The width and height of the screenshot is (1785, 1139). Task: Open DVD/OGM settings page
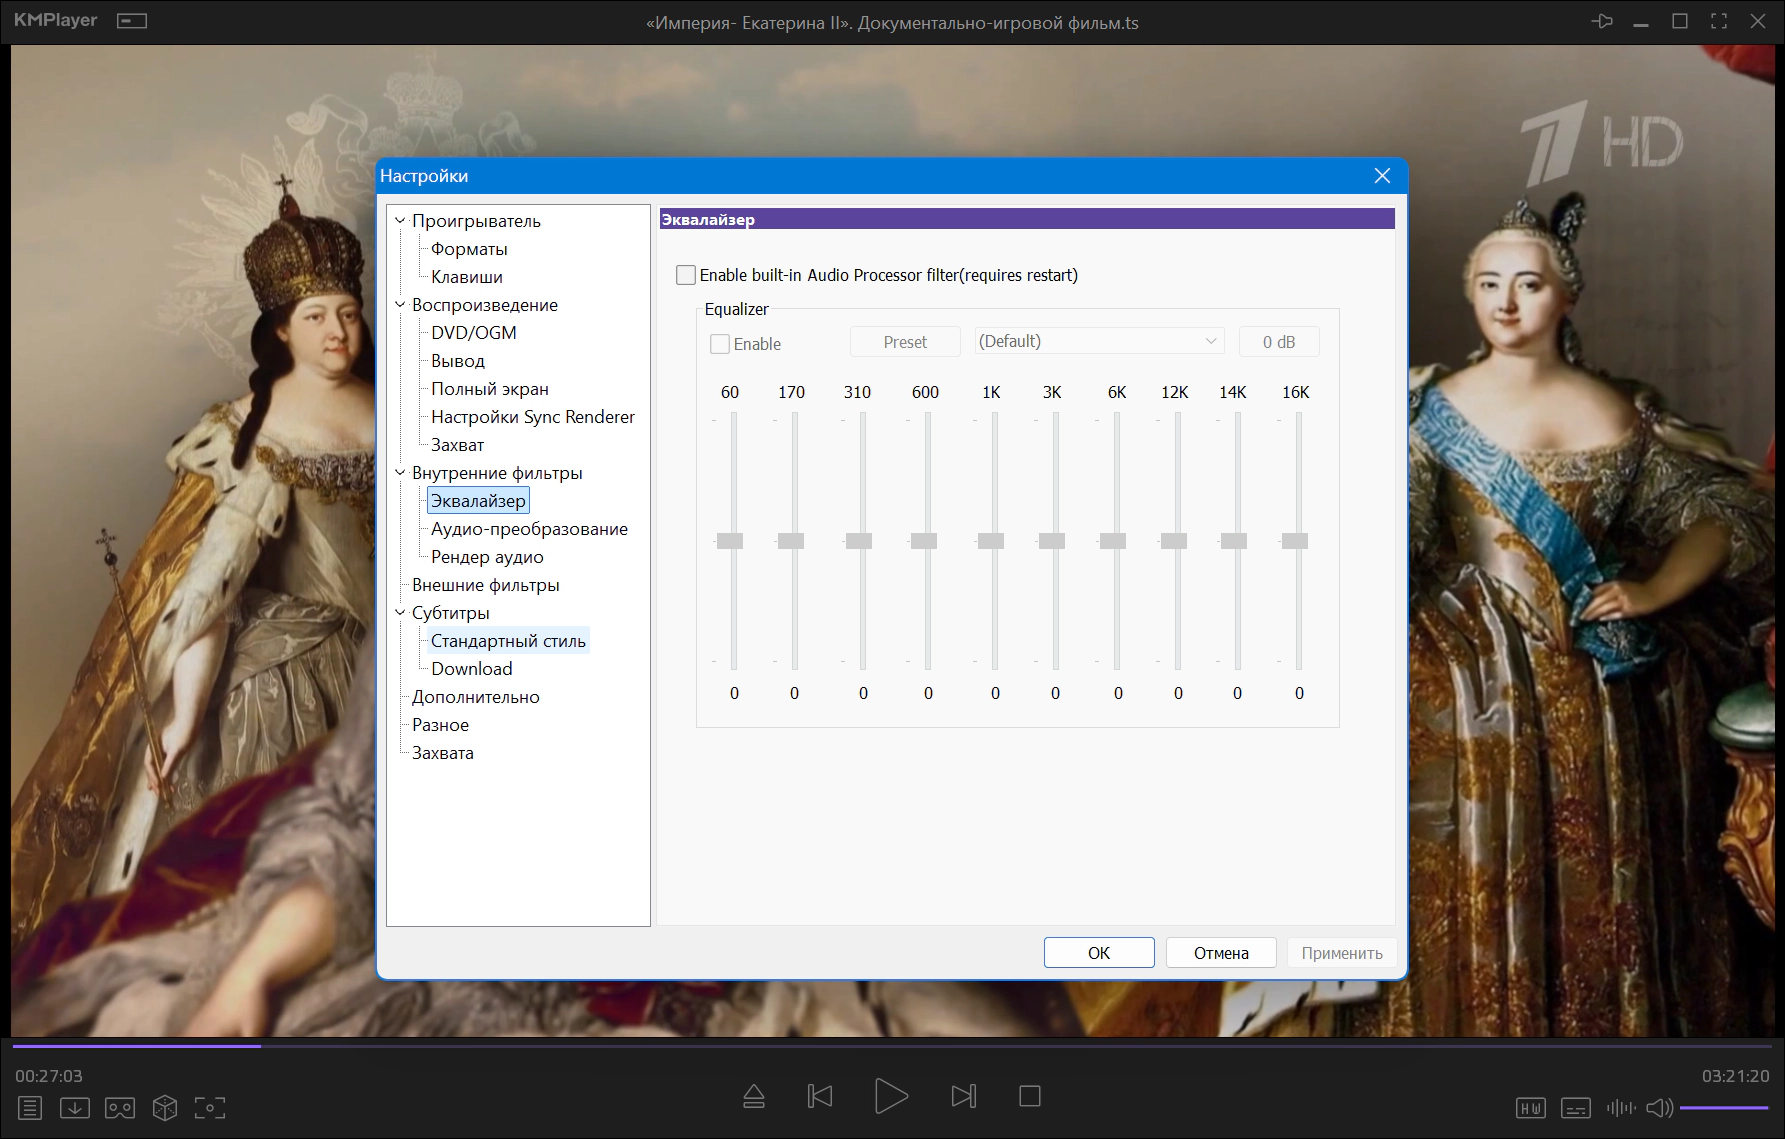tap(474, 333)
